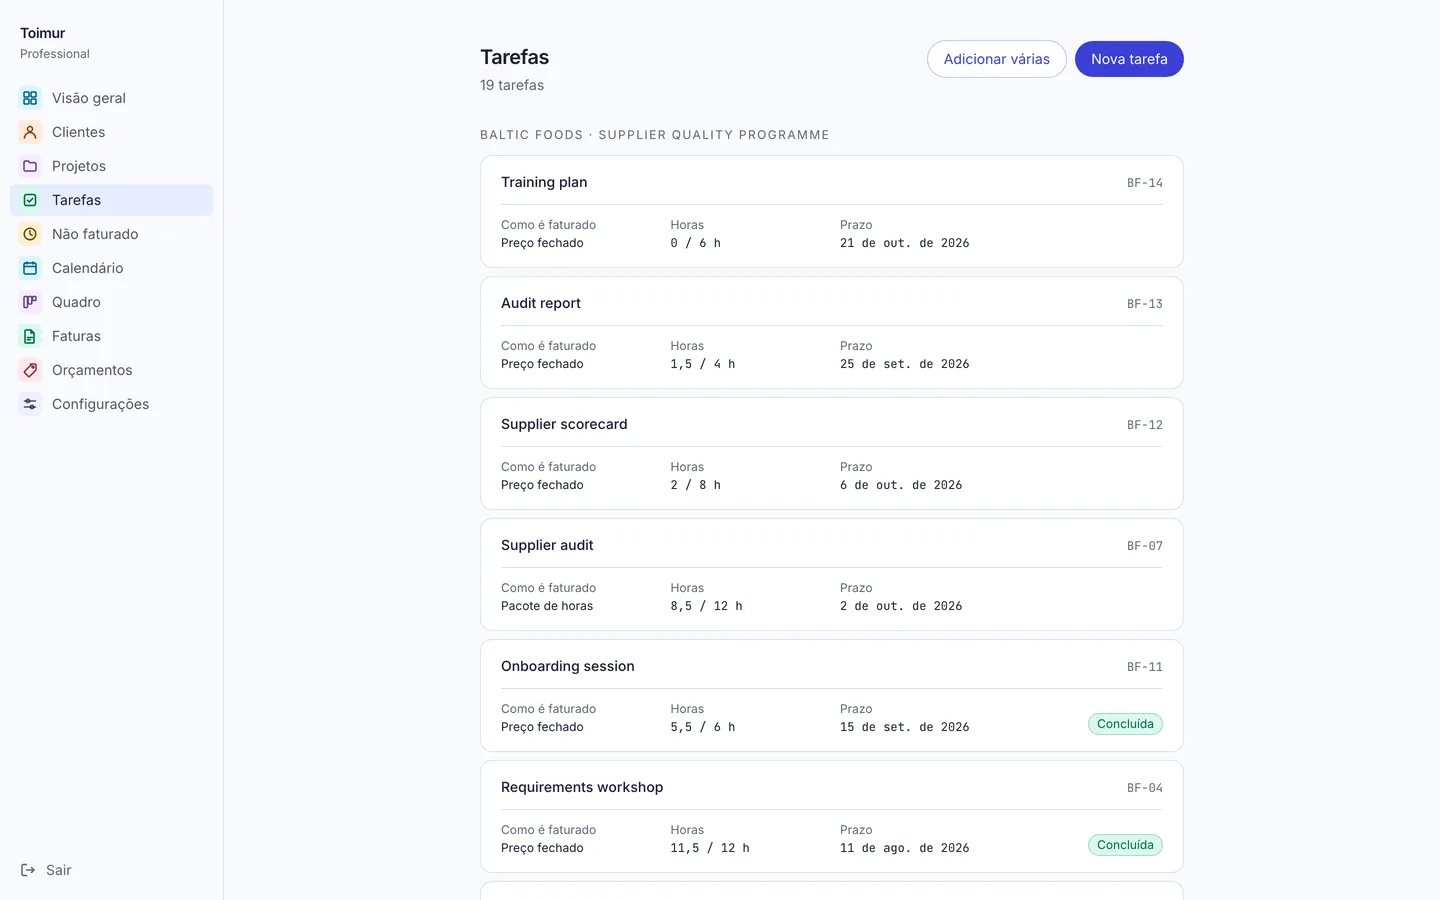Open Configurações settings
Screen dimensions: 1440x900
coord(112,404)
